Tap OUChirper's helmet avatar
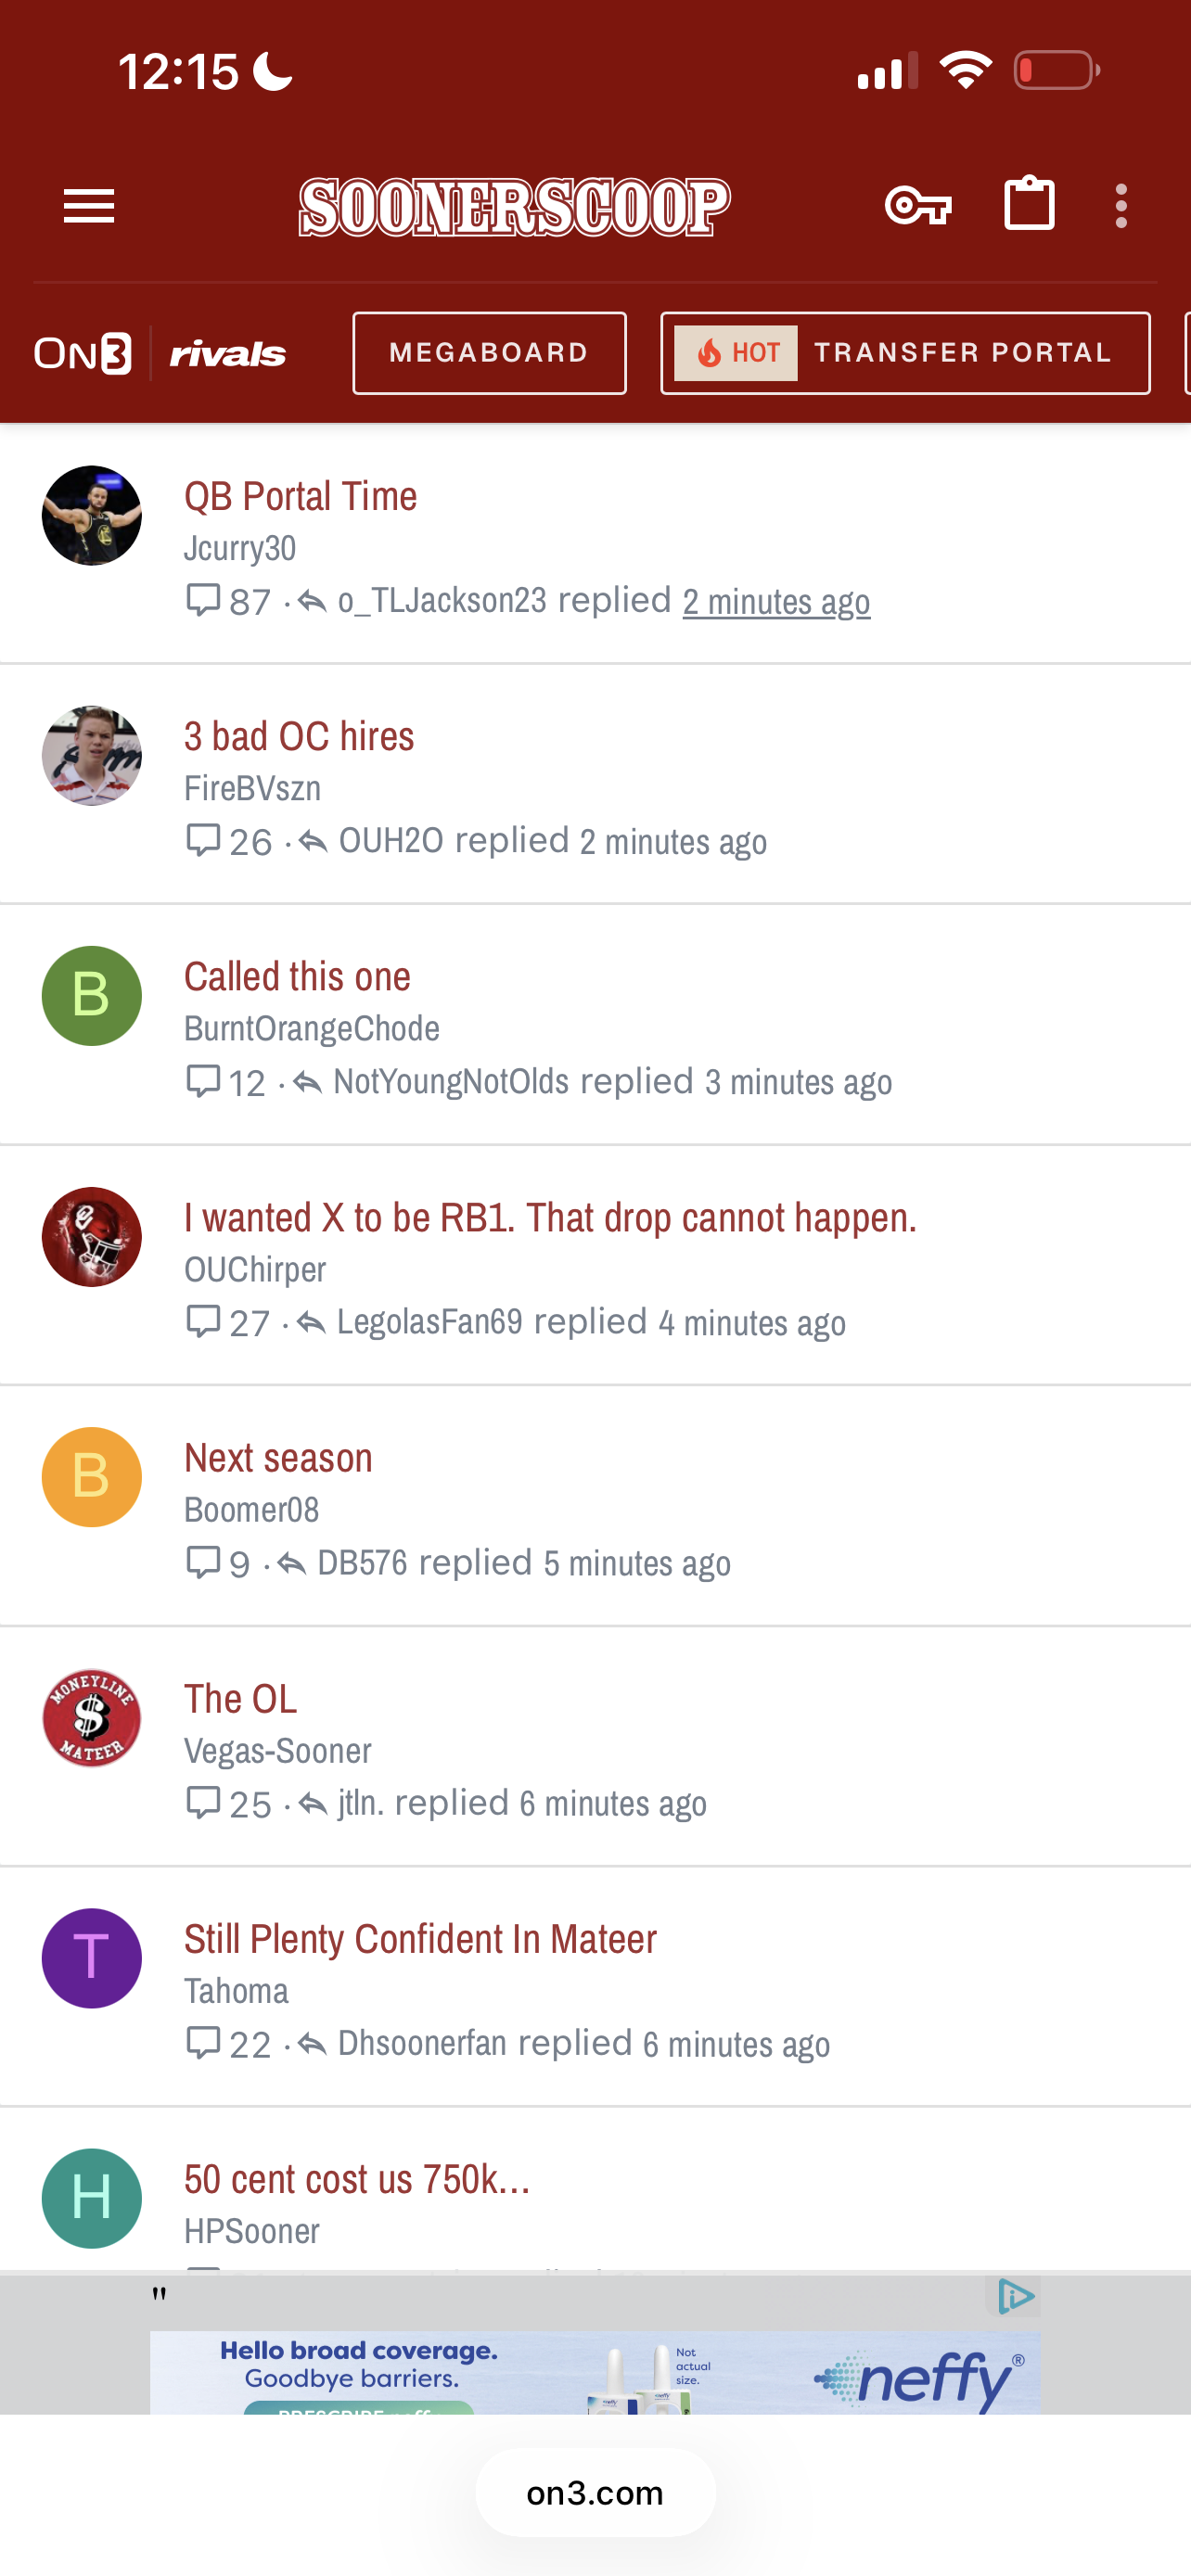 [92, 1237]
